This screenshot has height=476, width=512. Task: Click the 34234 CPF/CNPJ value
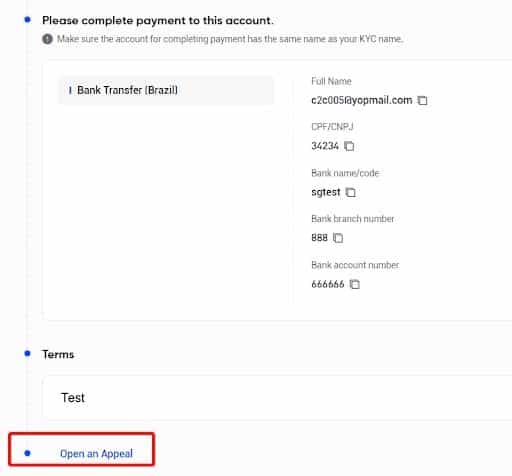tap(325, 146)
